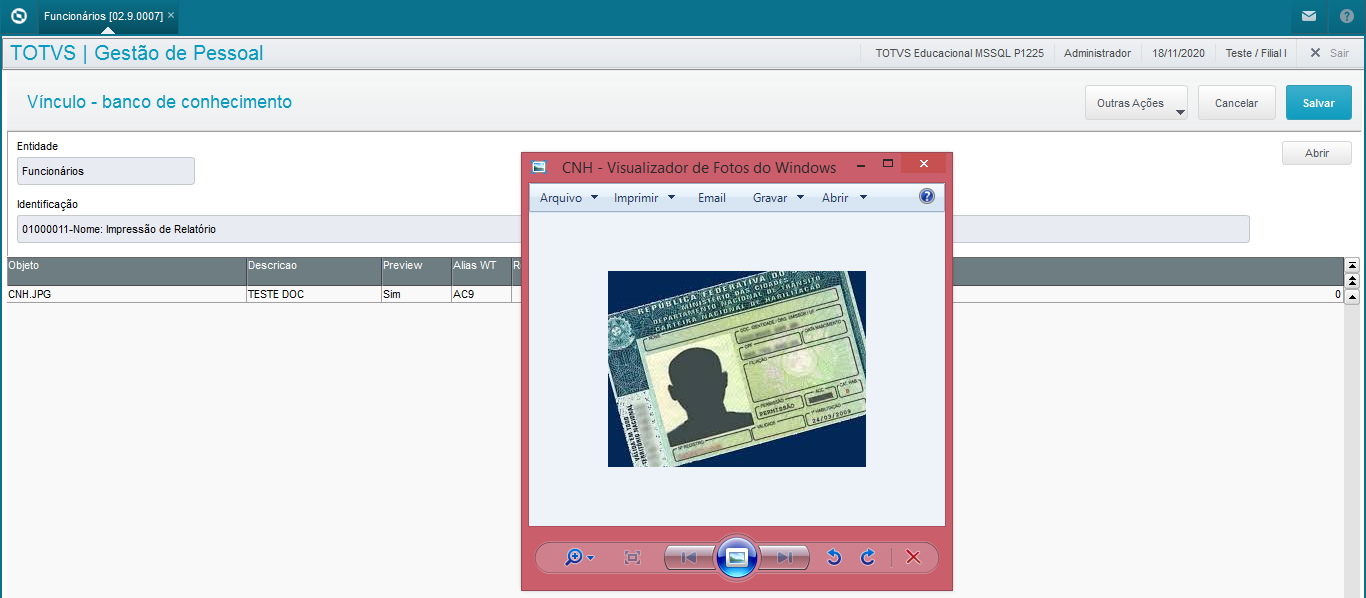Click the photo viewer window icon
This screenshot has height=598, width=1366.
[540, 167]
